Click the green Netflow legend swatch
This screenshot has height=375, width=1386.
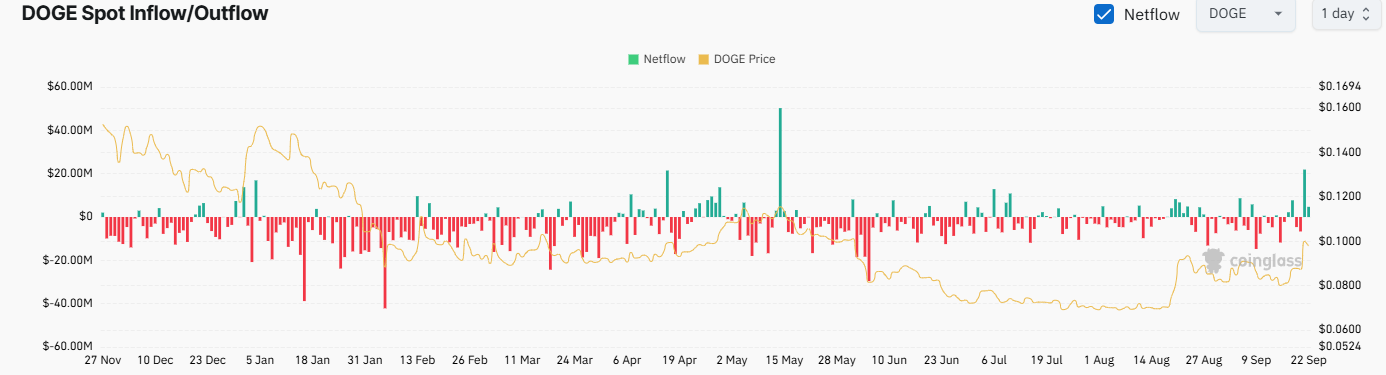tap(633, 59)
